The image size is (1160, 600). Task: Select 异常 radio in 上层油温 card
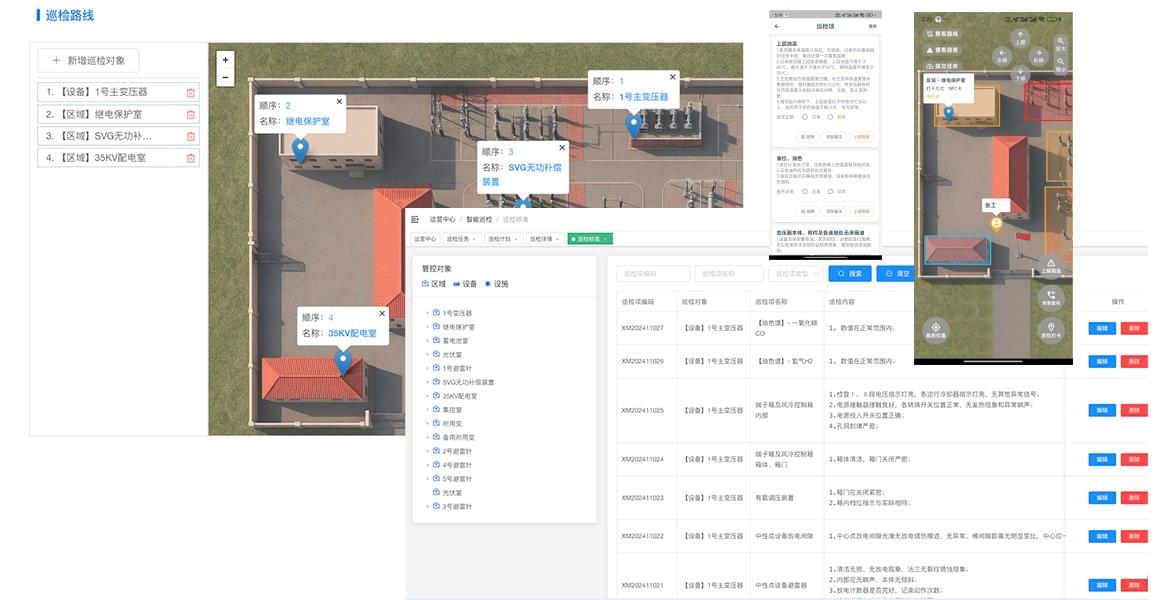[831, 117]
